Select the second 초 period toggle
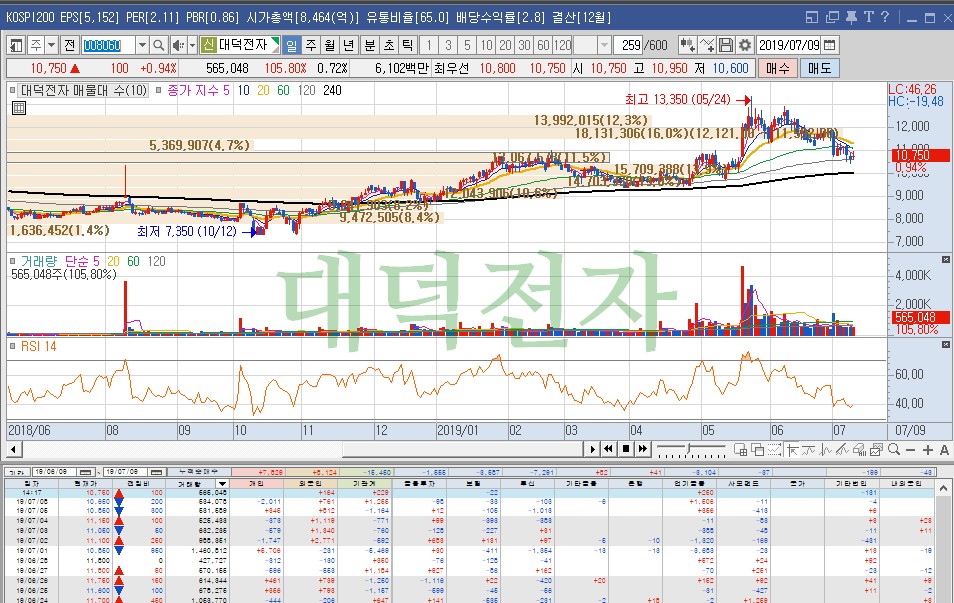The image size is (954, 603). pyautogui.click(x=389, y=45)
